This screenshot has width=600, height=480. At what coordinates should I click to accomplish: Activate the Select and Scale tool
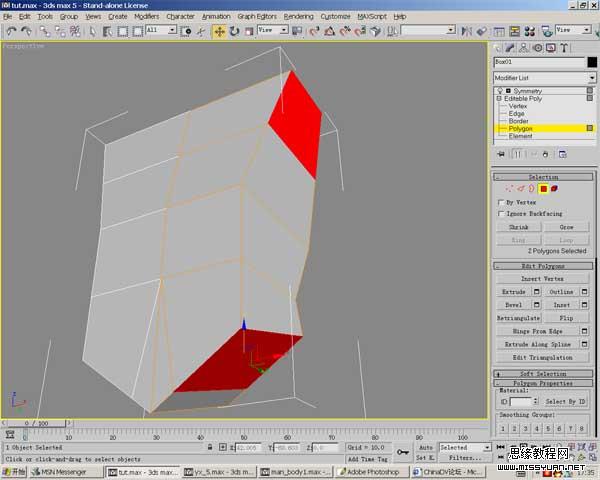(249, 31)
